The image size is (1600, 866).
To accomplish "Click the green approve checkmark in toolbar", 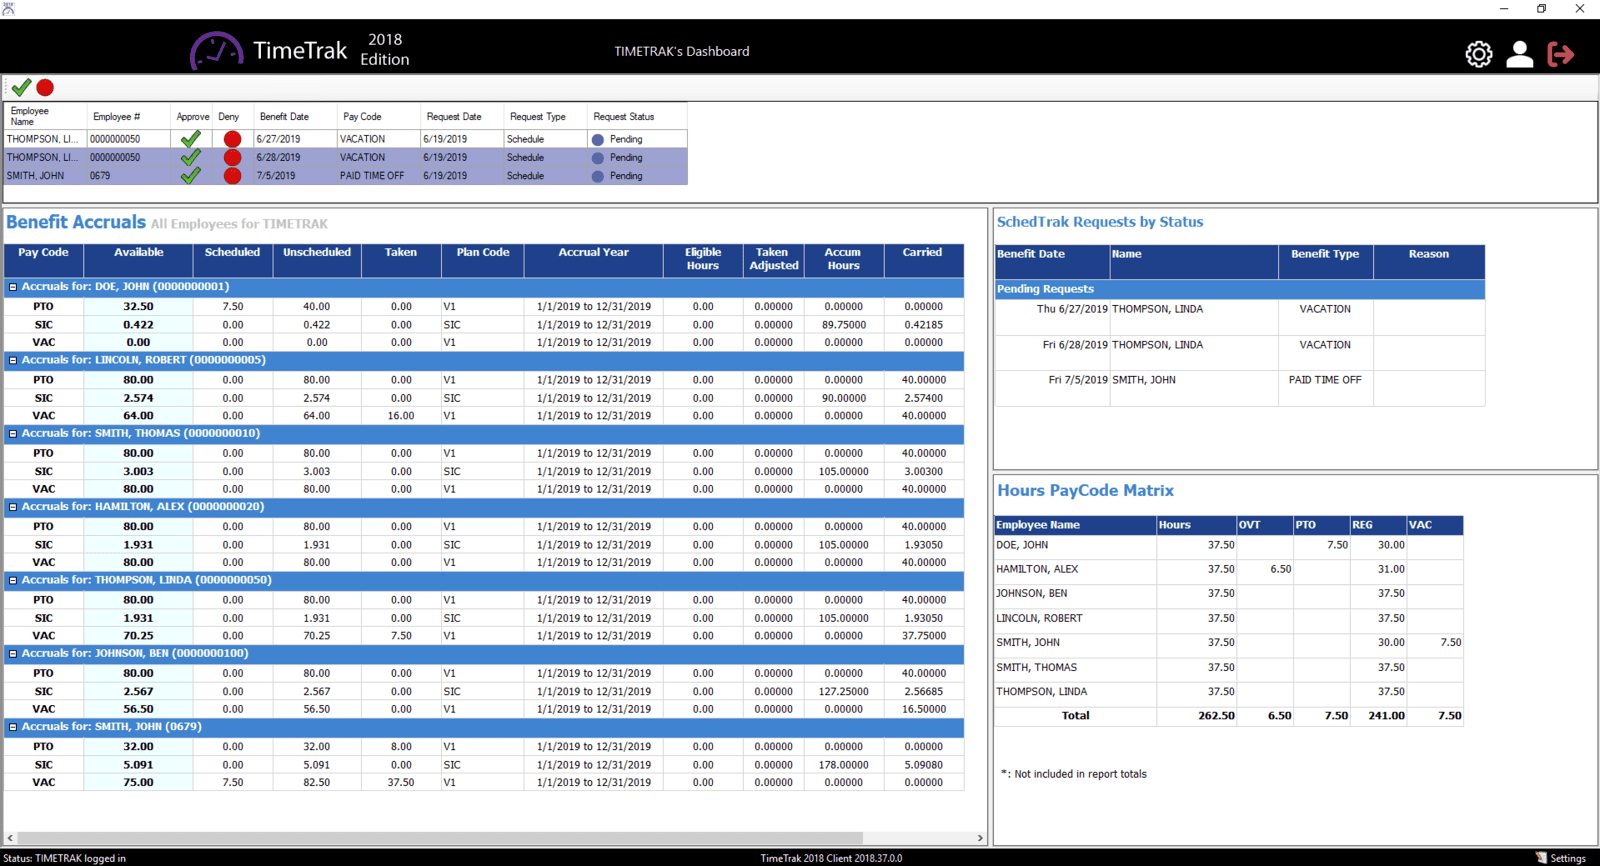I will [x=21, y=88].
